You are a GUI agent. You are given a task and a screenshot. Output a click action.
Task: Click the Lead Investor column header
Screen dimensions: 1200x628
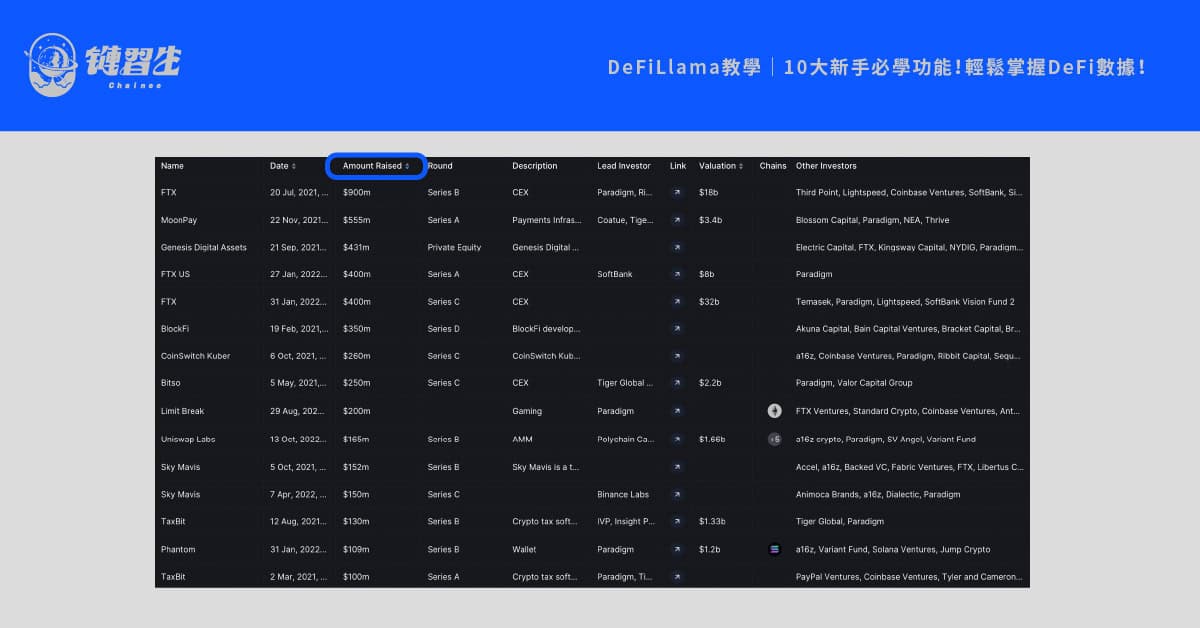coord(624,166)
